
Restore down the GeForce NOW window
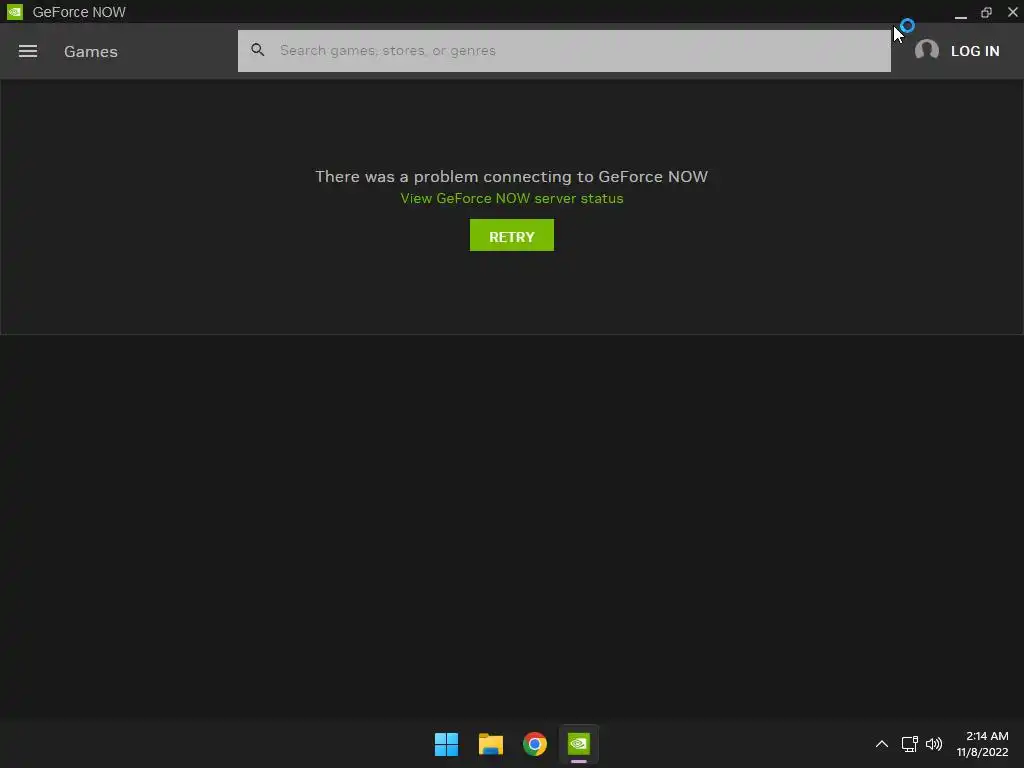pyautogui.click(x=987, y=12)
